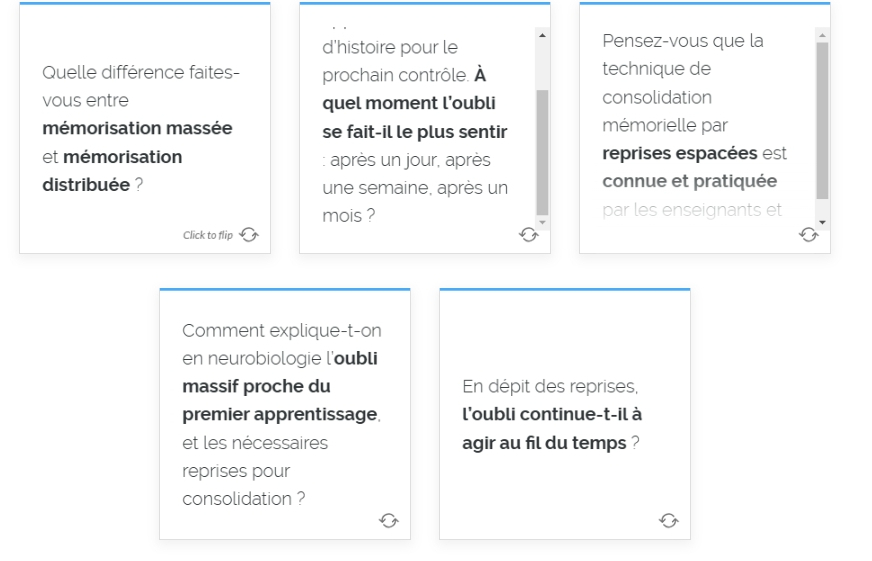Click the scroll-up arrow on the 'd'histoire' card
This screenshot has height=561, width=872.
pos(542,35)
